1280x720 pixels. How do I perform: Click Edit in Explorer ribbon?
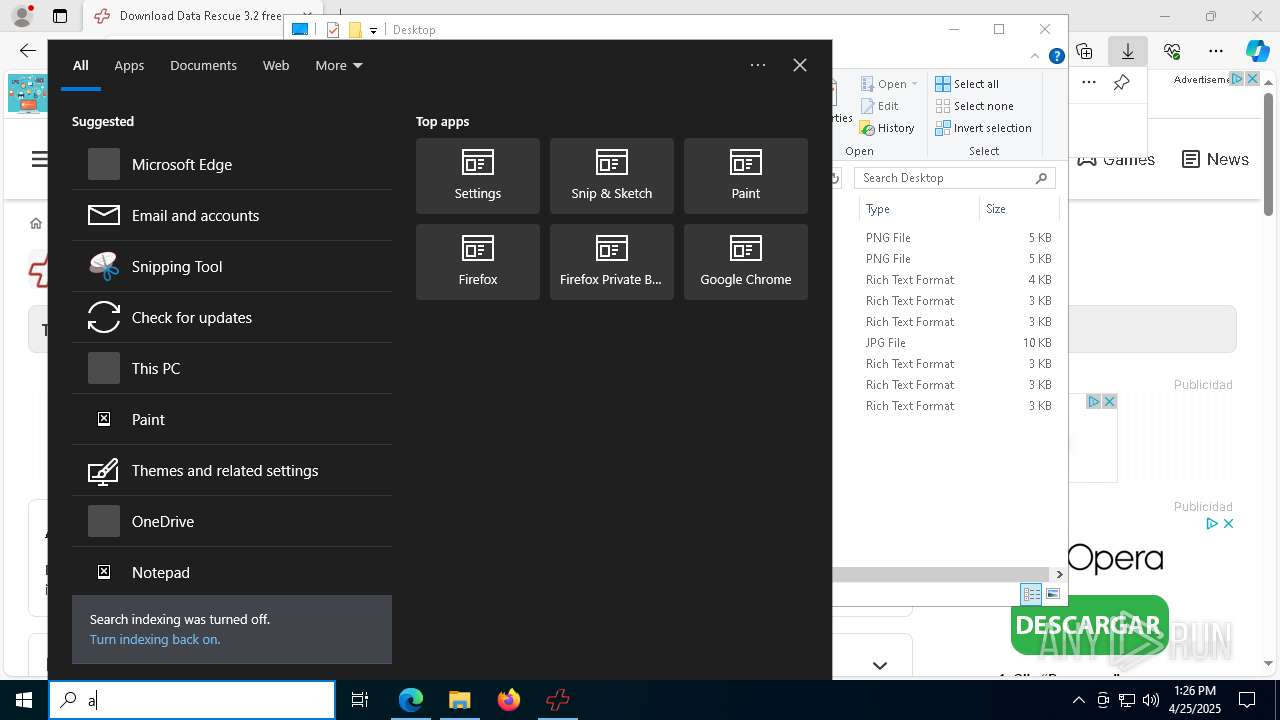[x=880, y=106]
